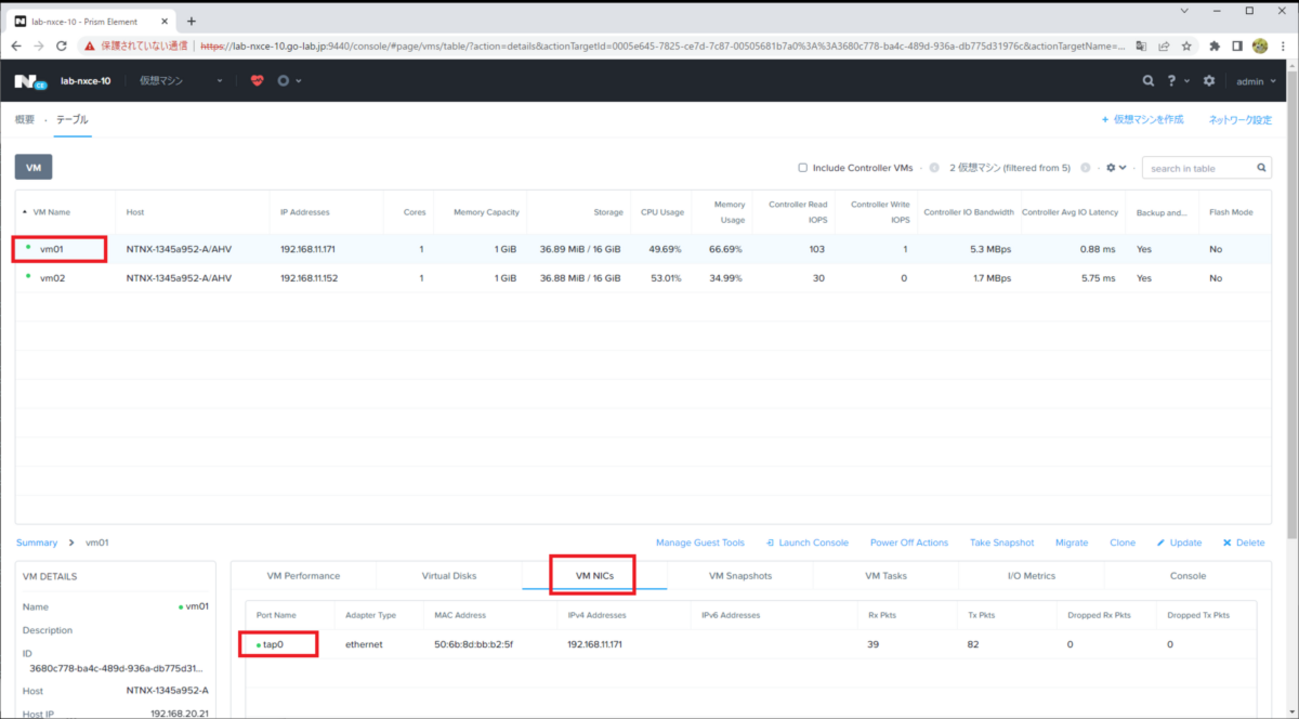
Task: Translate page using browser address bar icon
Action: point(1141,46)
